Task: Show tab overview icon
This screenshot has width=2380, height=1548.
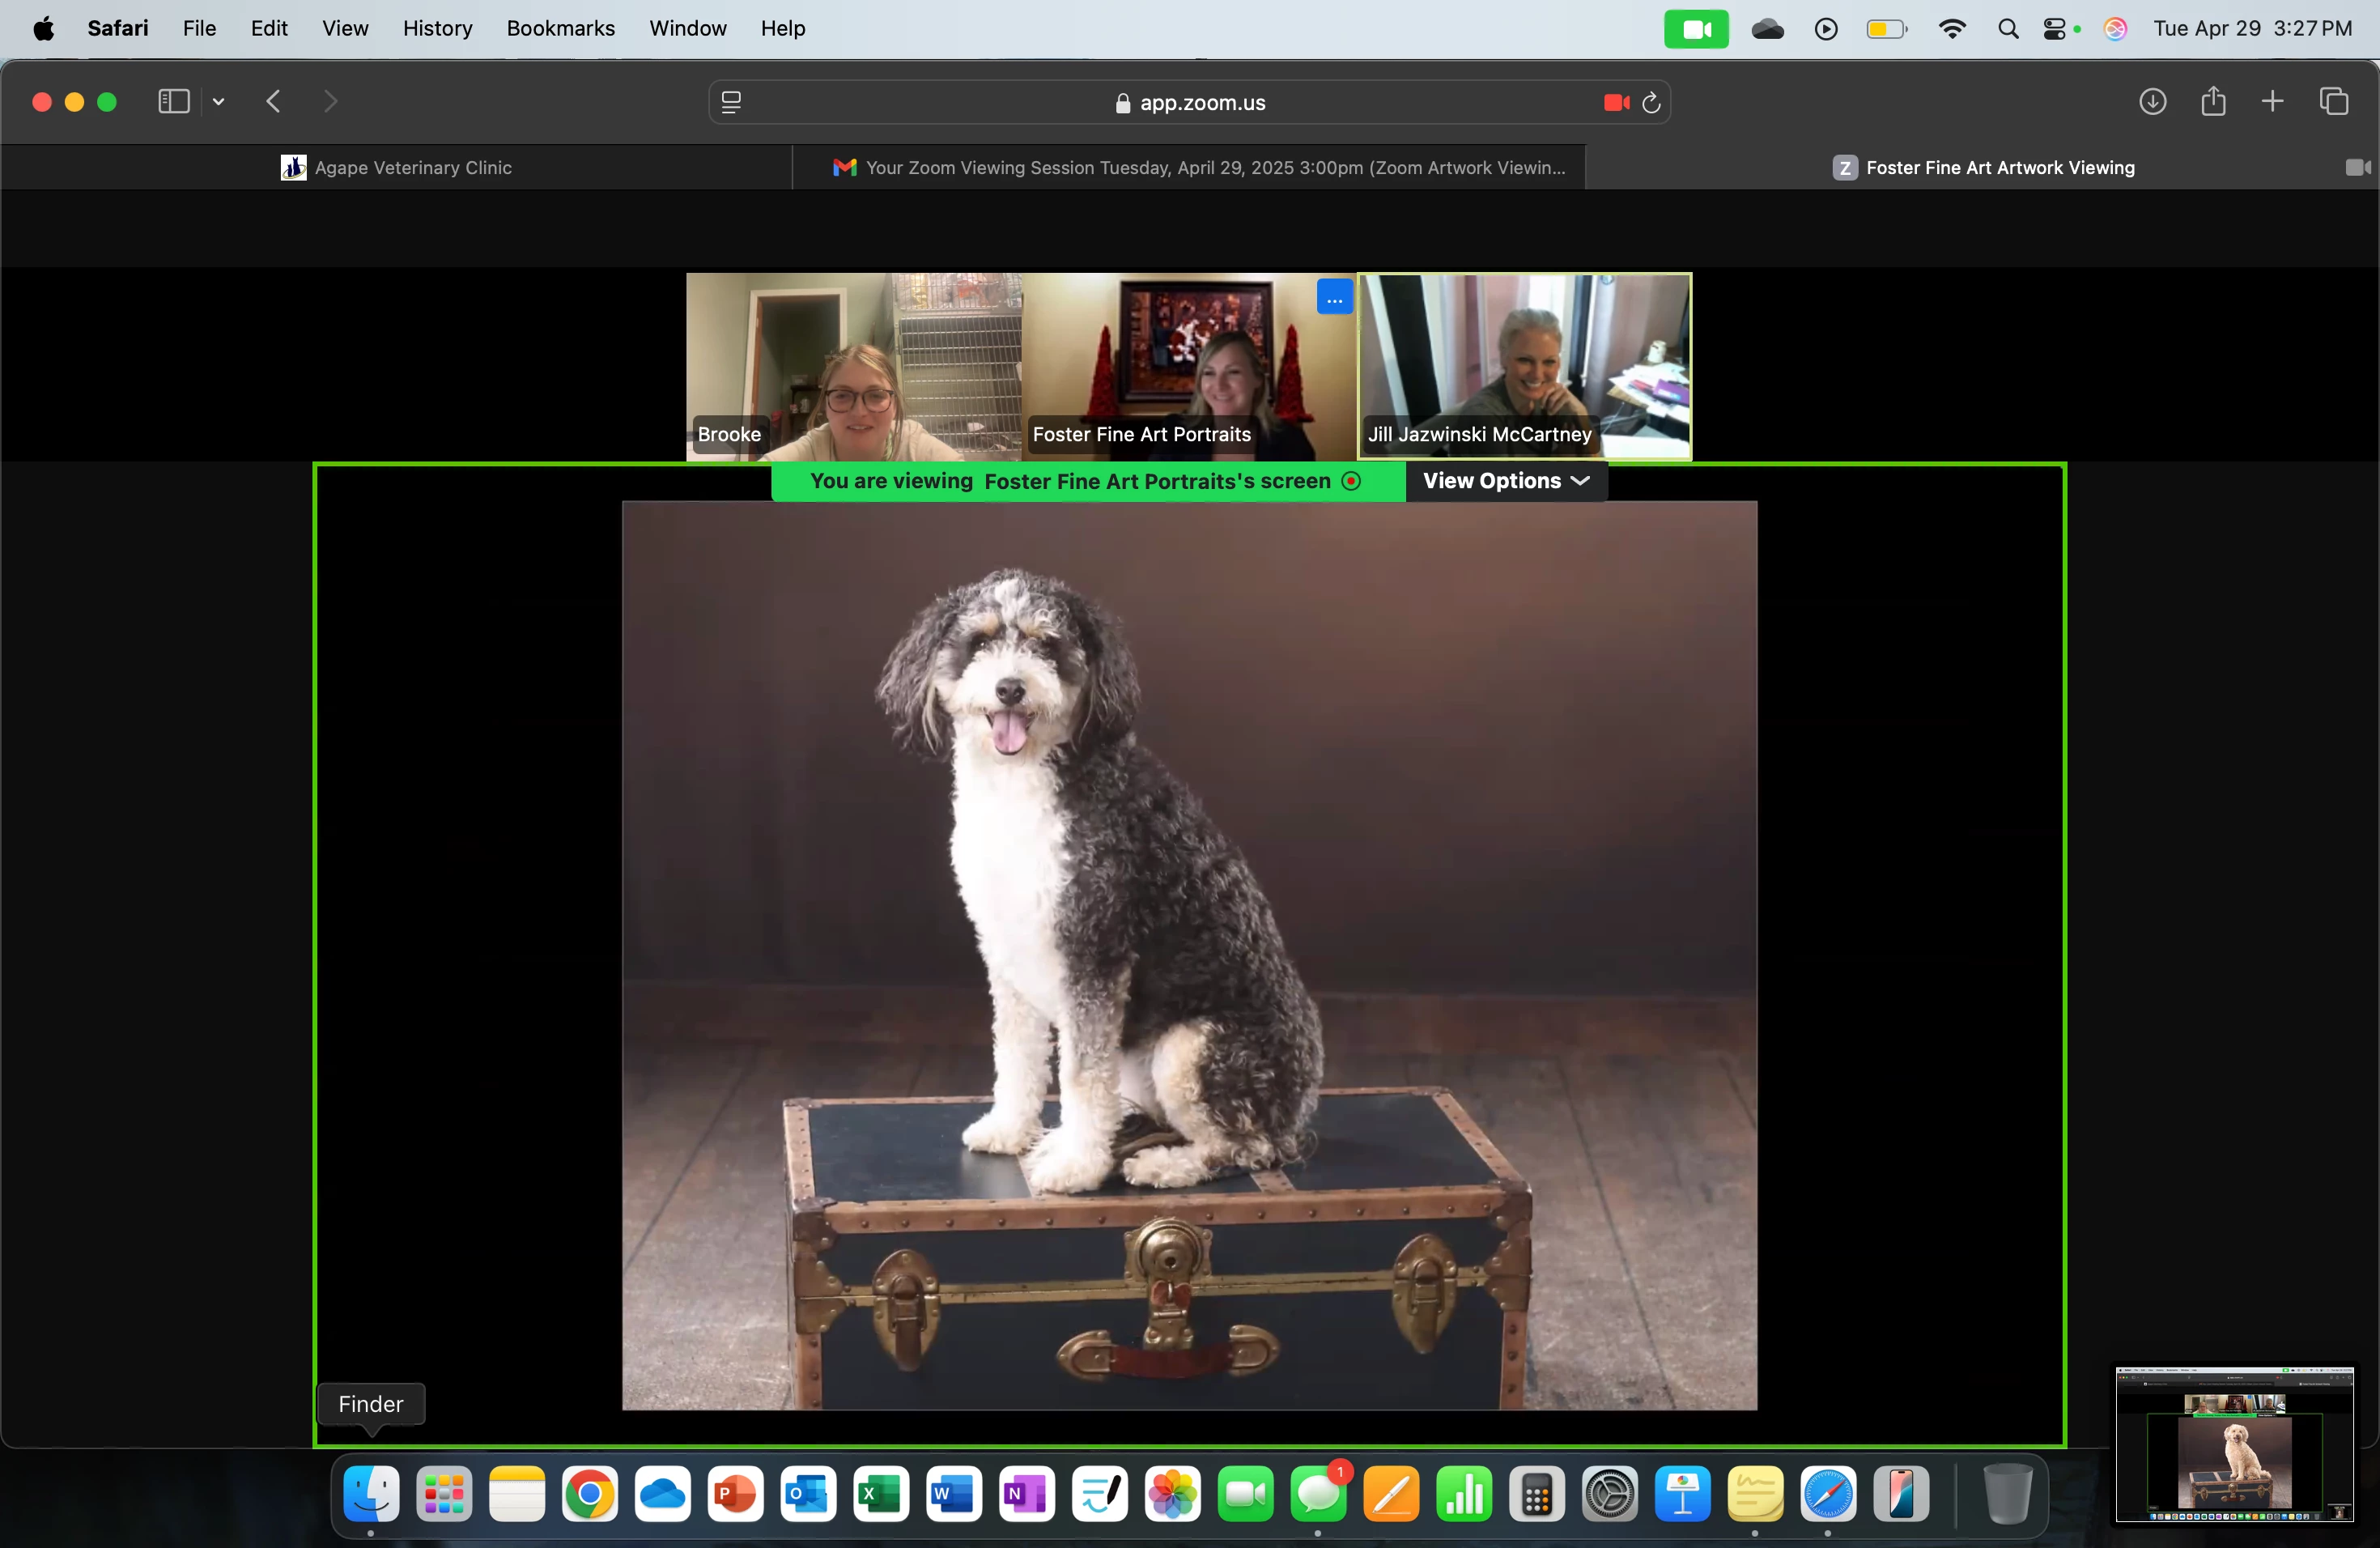Action: tap(2334, 101)
